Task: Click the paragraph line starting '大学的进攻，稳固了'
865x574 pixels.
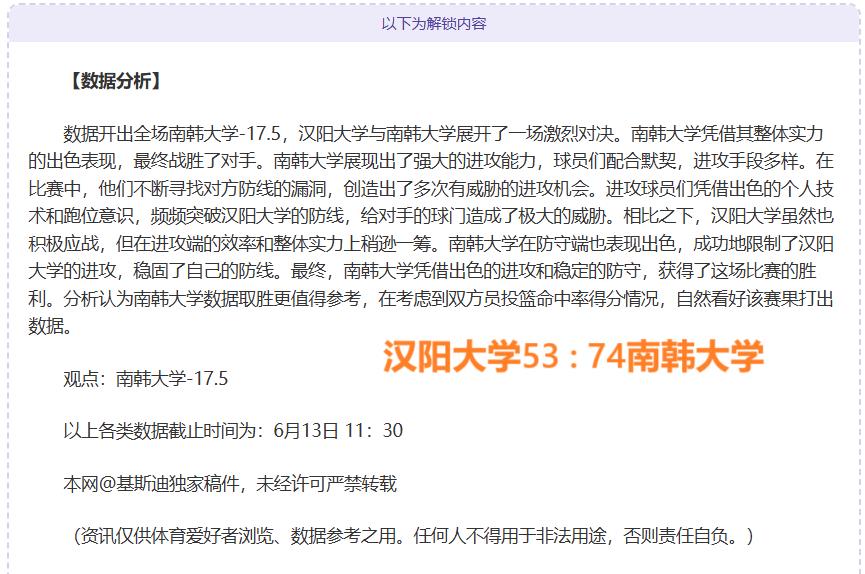Action: point(422,271)
